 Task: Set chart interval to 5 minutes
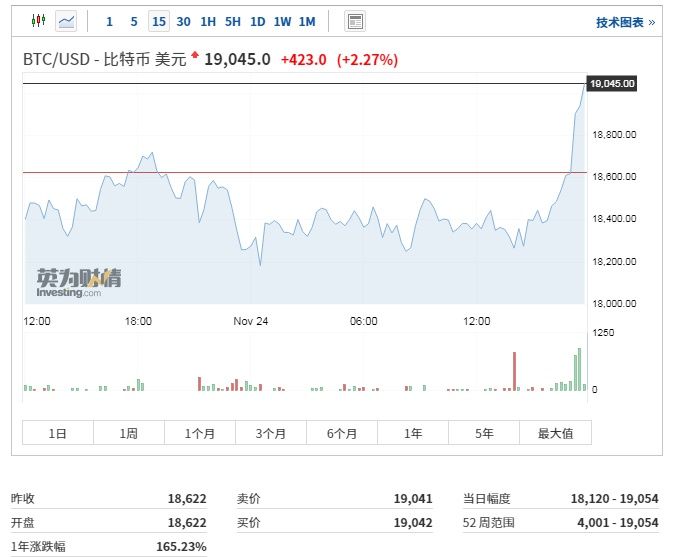pyautogui.click(x=134, y=21)
